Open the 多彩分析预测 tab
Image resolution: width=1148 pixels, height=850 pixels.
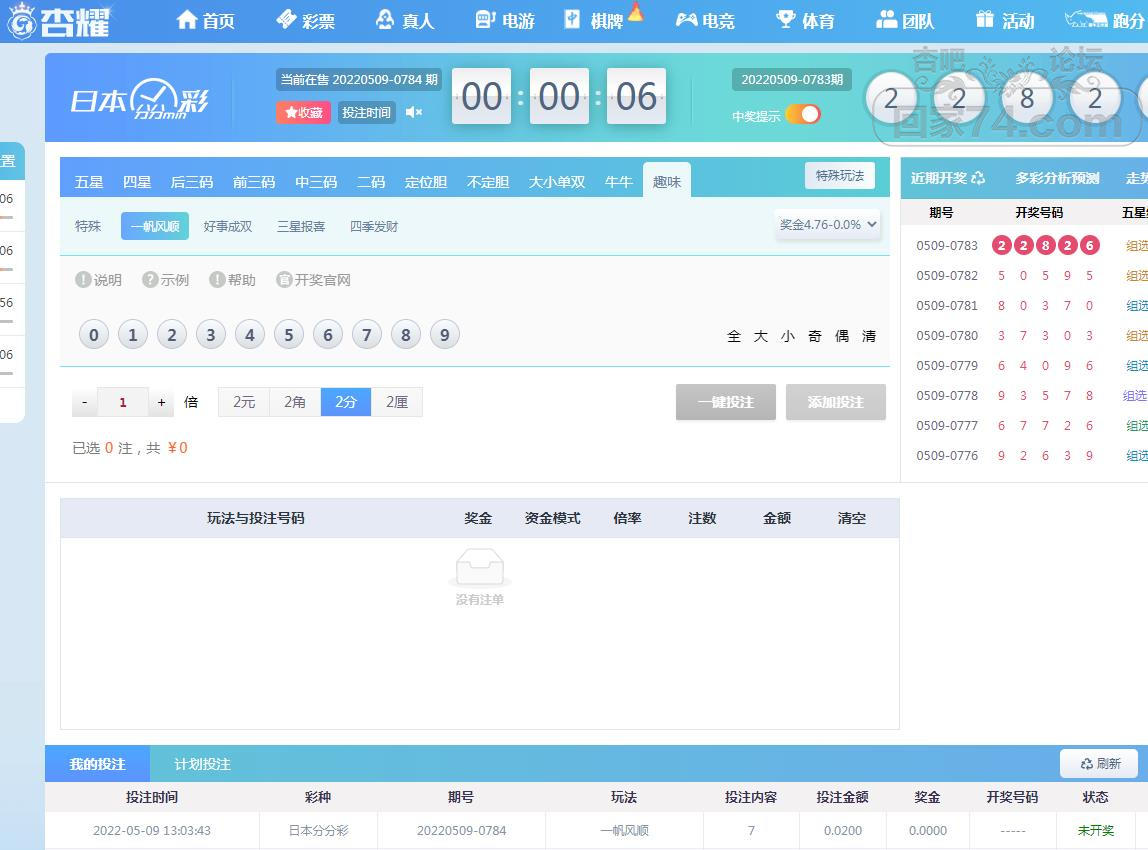tap(1057, 178)
